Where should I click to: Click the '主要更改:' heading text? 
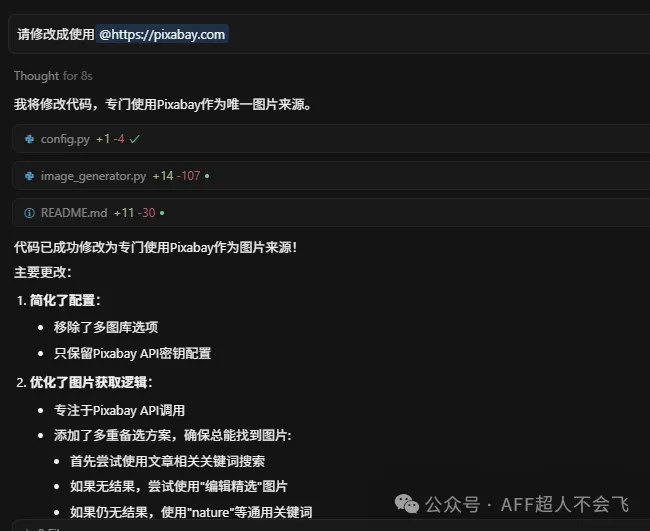pos(43,272)
